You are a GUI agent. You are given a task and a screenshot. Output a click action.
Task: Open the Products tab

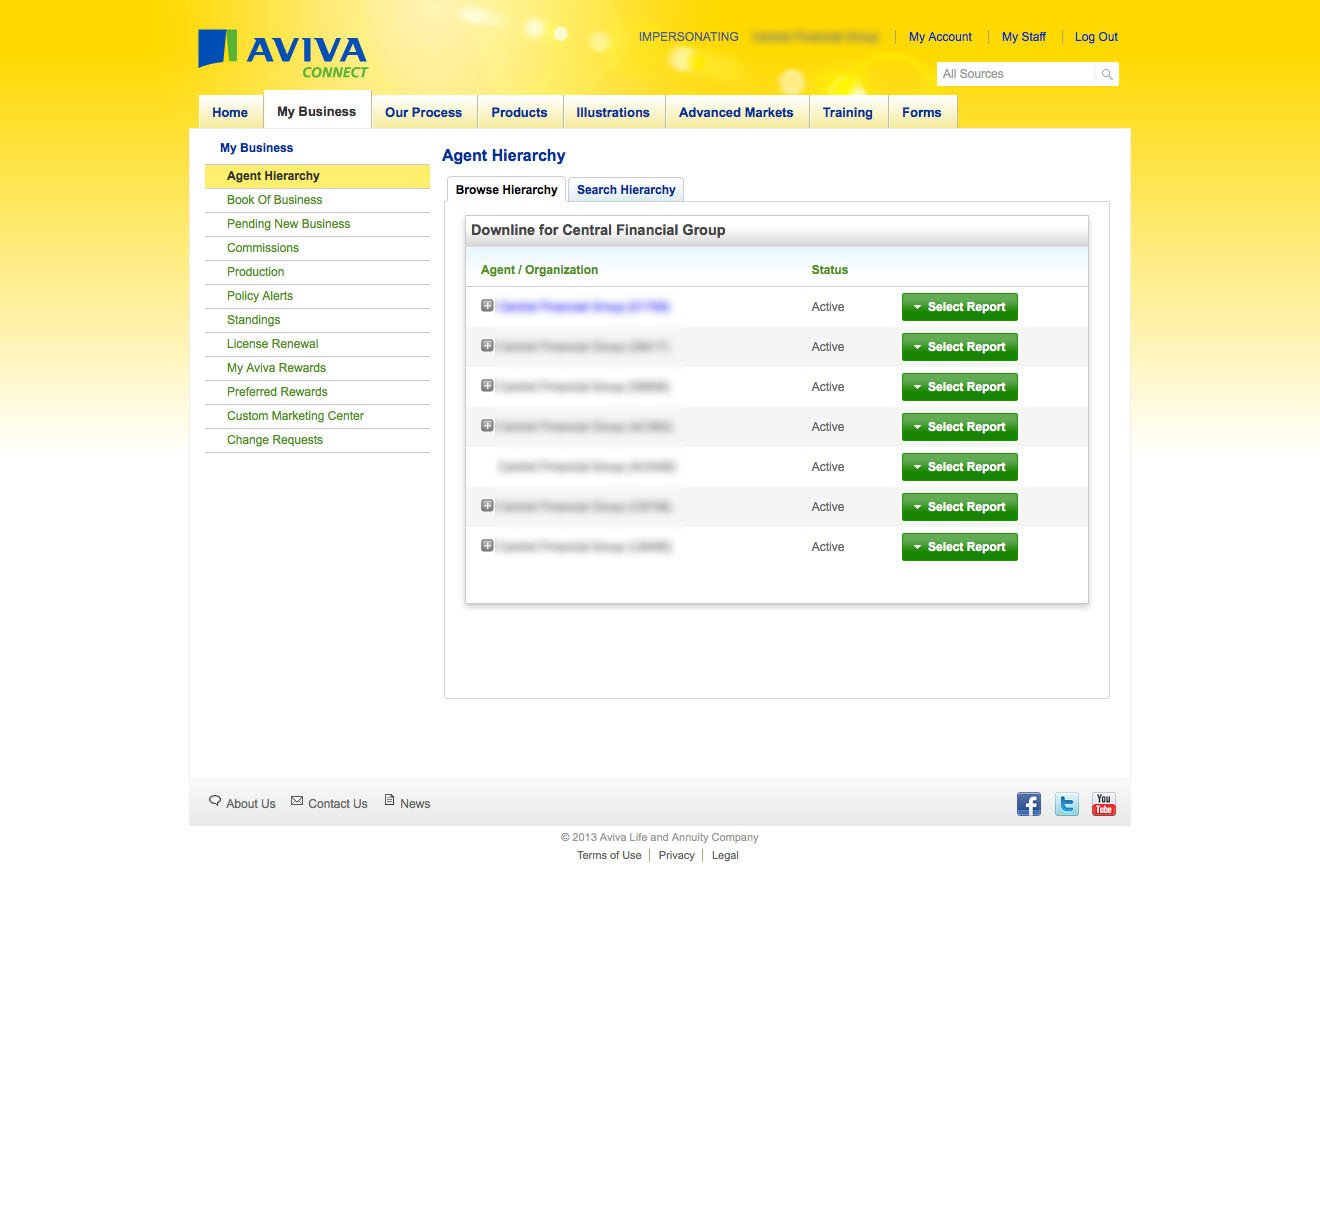(520, 112)
